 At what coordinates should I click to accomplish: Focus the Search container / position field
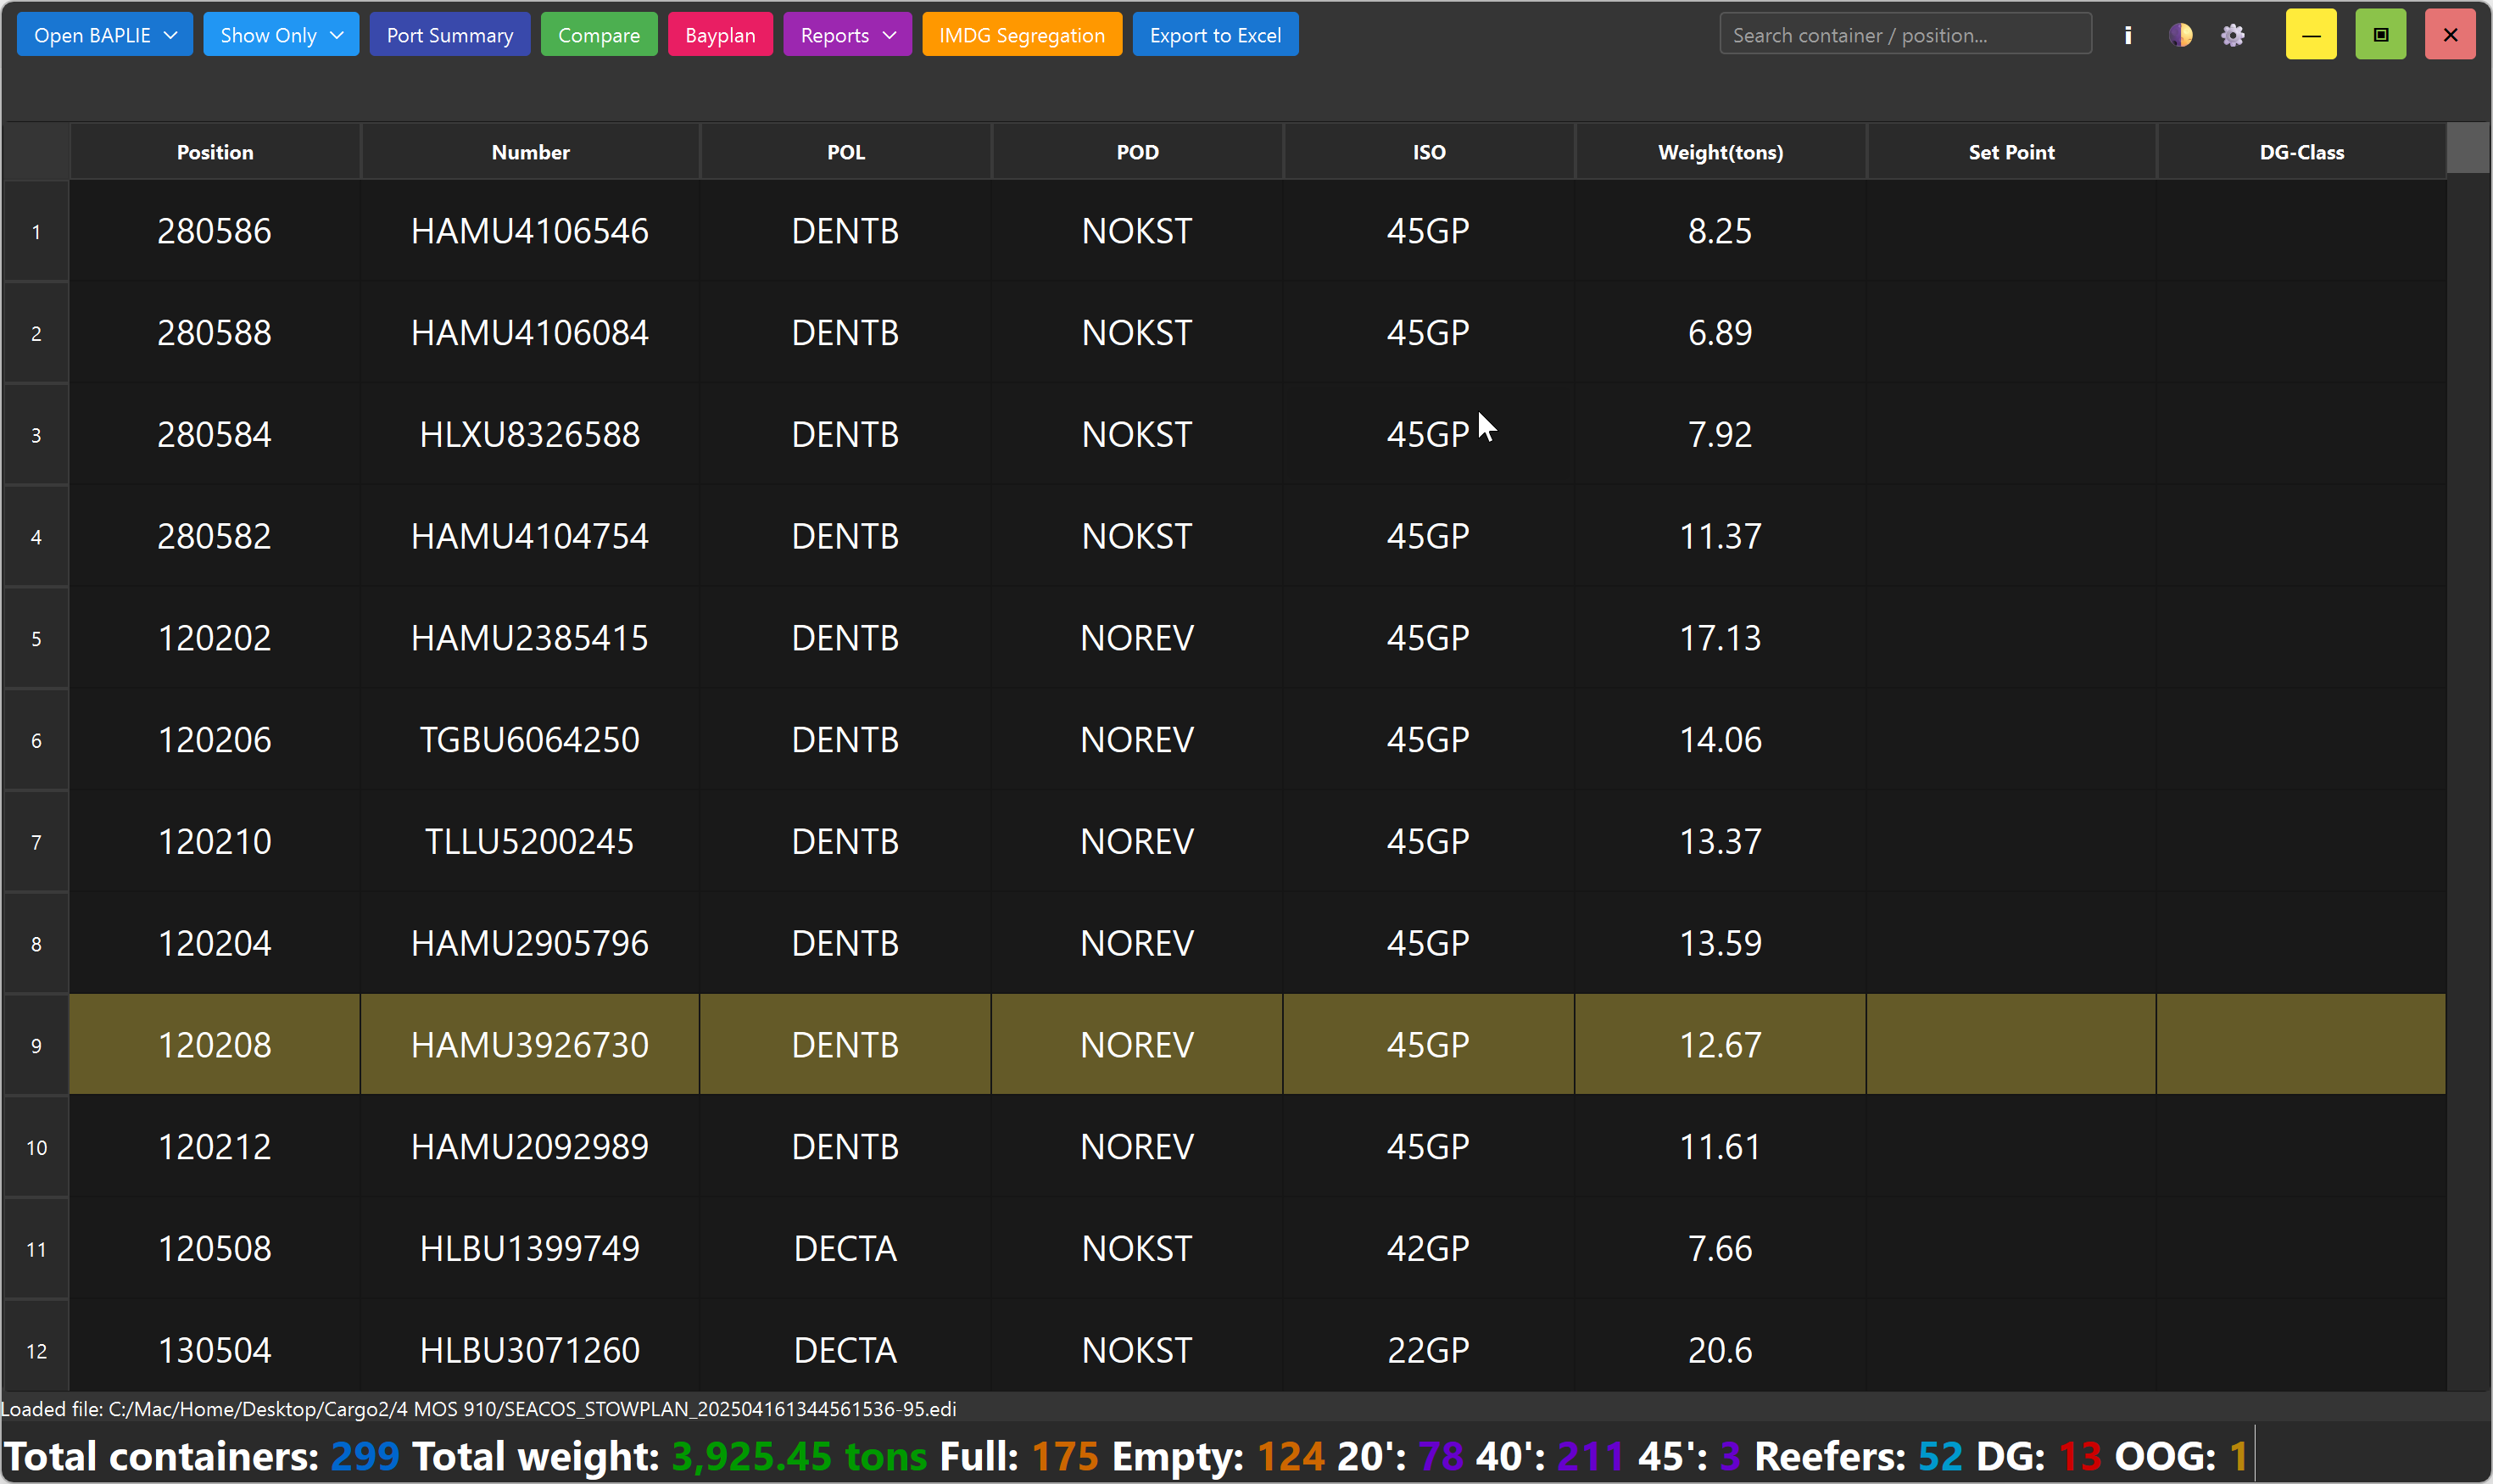point(1905,35)
